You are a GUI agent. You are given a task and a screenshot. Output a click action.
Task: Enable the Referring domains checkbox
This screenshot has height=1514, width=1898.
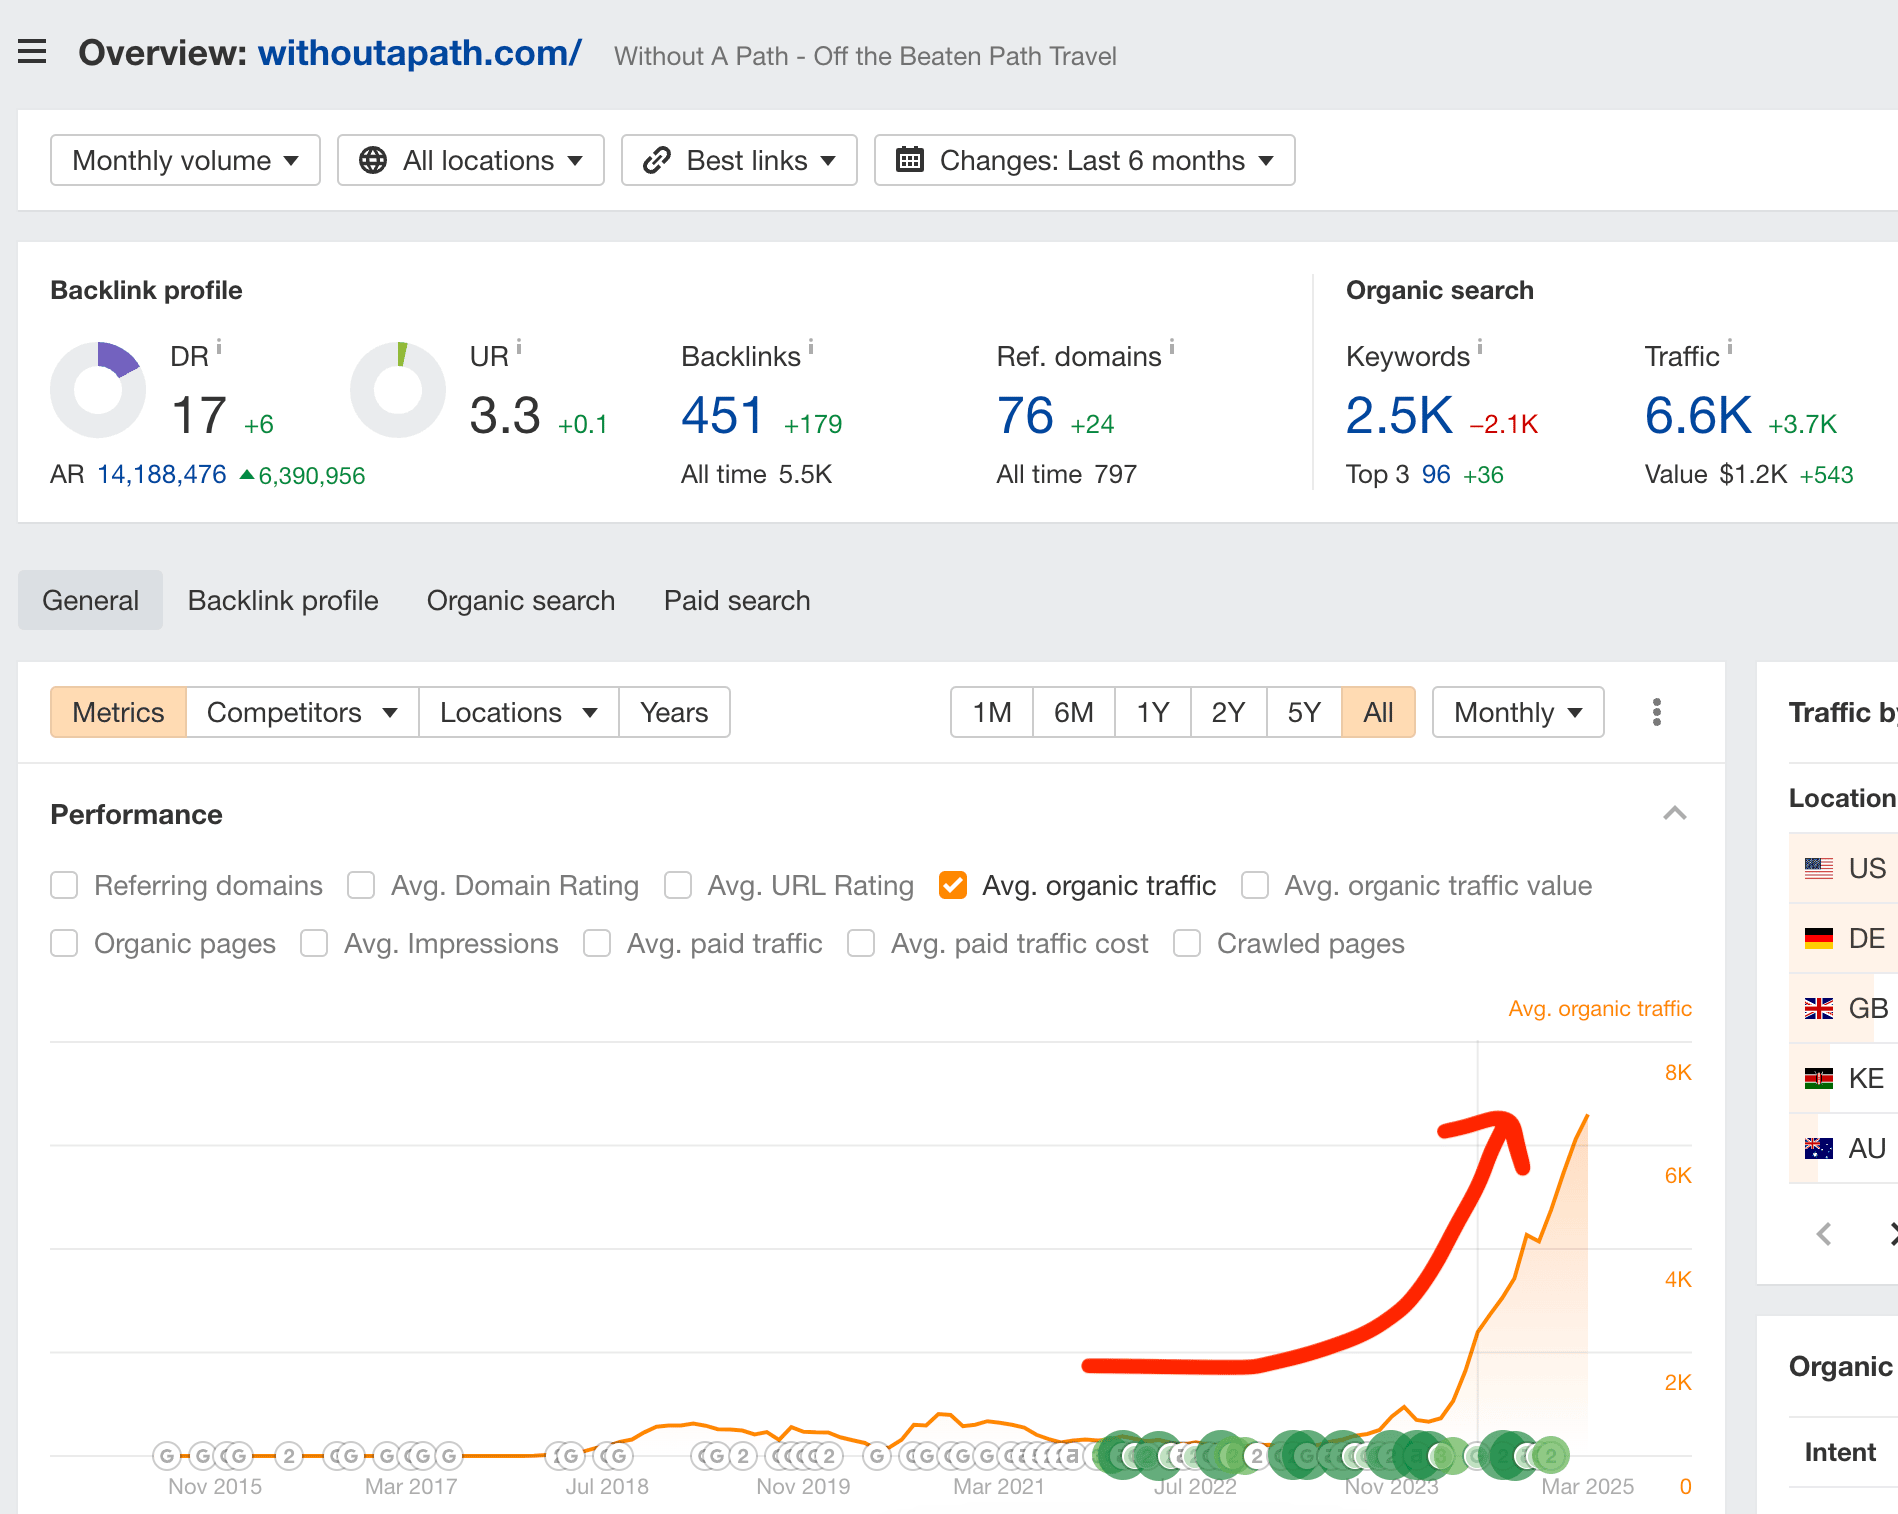(x=64, y=885)
